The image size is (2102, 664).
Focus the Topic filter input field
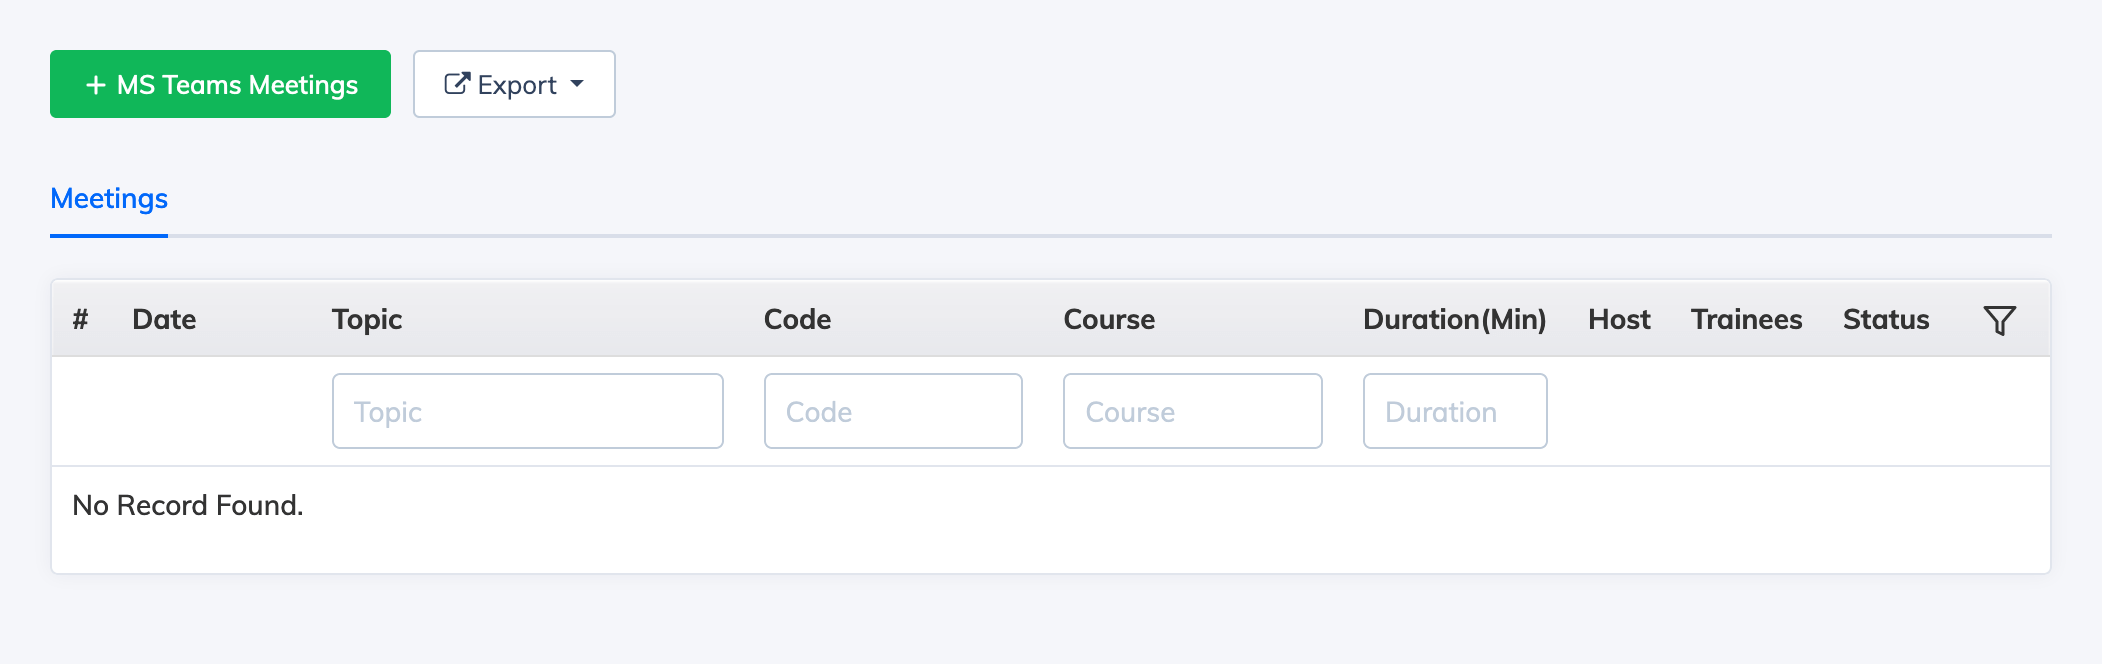tap(527, 411)
